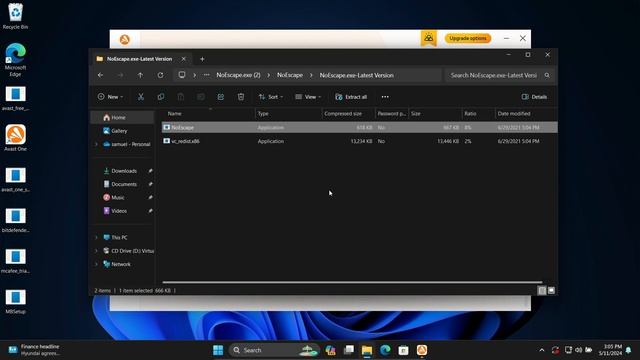The image size is (640, 360).
Task: Expand the This PC tree node
Action: click(x=97, y=237)
